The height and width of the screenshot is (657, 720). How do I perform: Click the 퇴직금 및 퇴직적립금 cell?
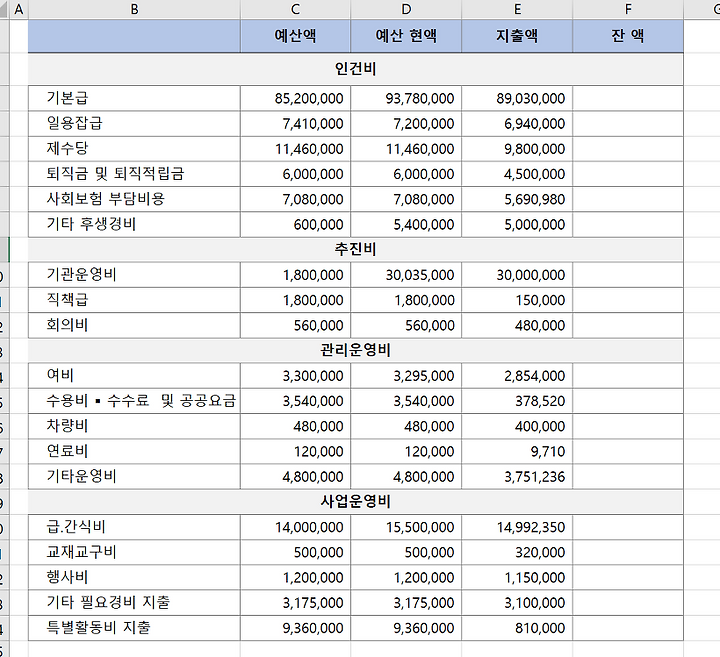coord(134,174)
